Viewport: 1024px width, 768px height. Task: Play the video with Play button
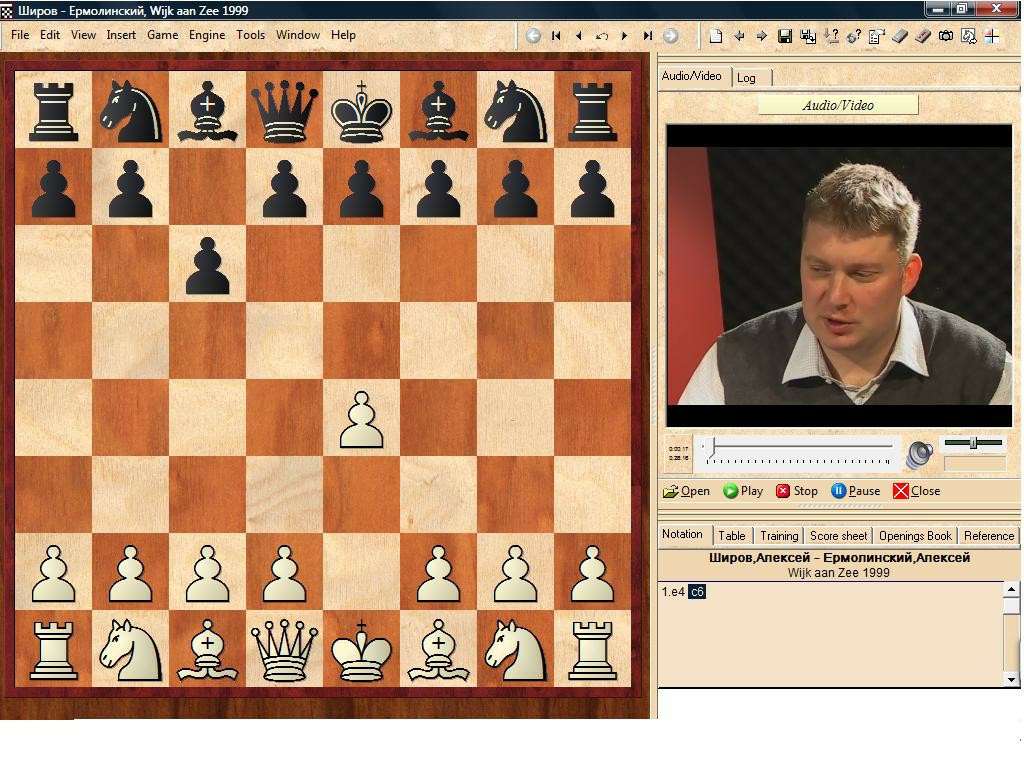[743, 491]
